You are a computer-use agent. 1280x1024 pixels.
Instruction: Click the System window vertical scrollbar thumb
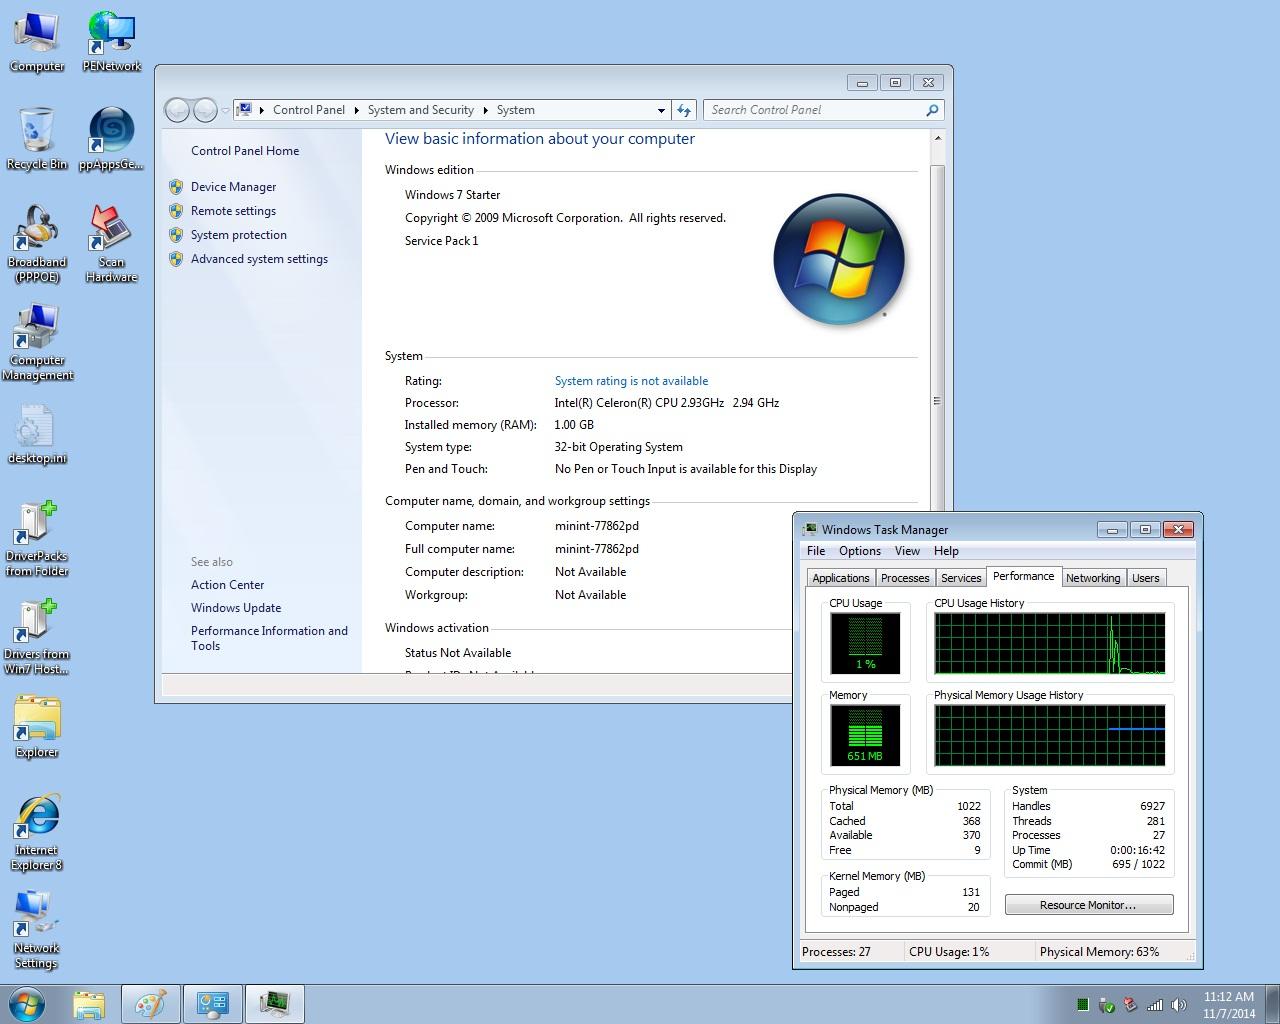tap(937, 400)
